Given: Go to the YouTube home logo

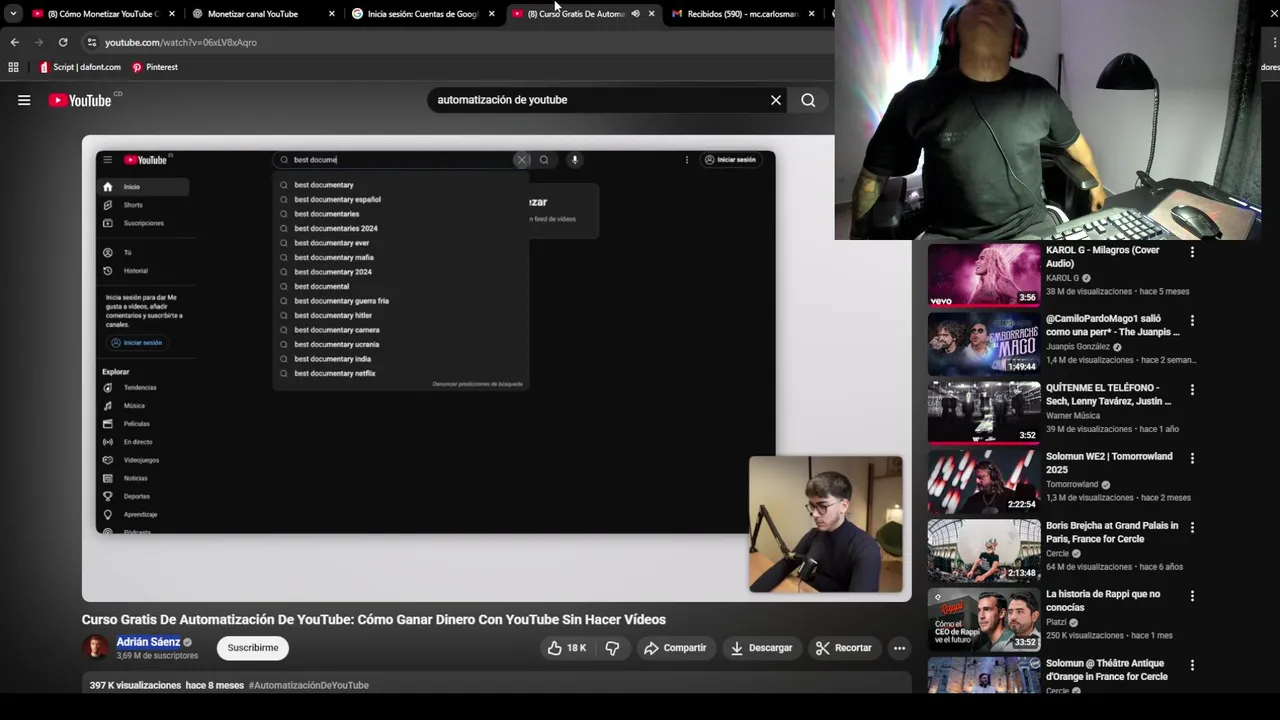Looking at the screenshot, I should pyautogui.click(x=80, y=100).
